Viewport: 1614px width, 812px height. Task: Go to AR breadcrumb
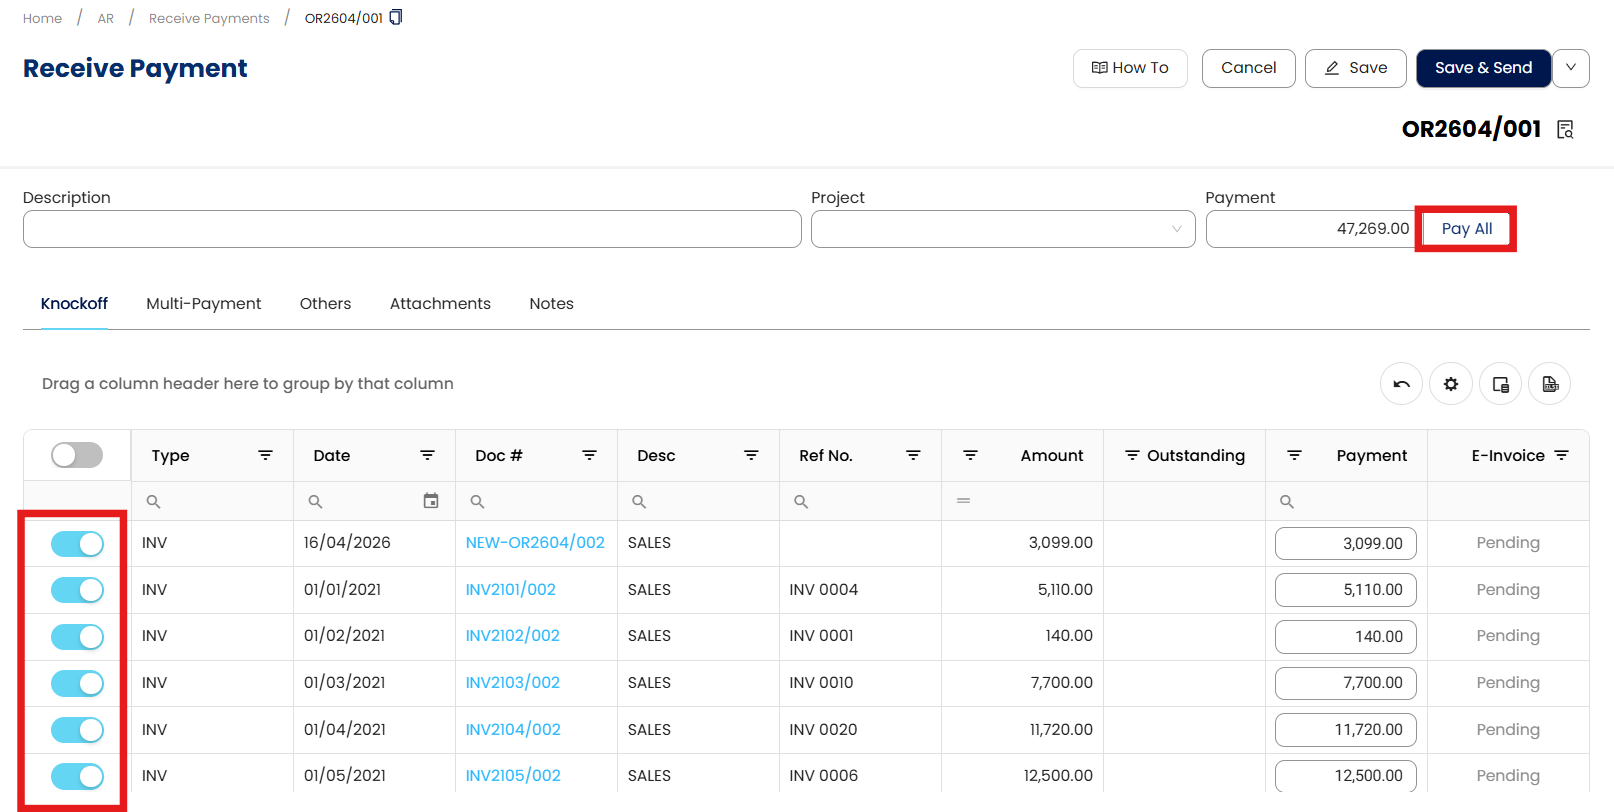(x=106, y=18)
